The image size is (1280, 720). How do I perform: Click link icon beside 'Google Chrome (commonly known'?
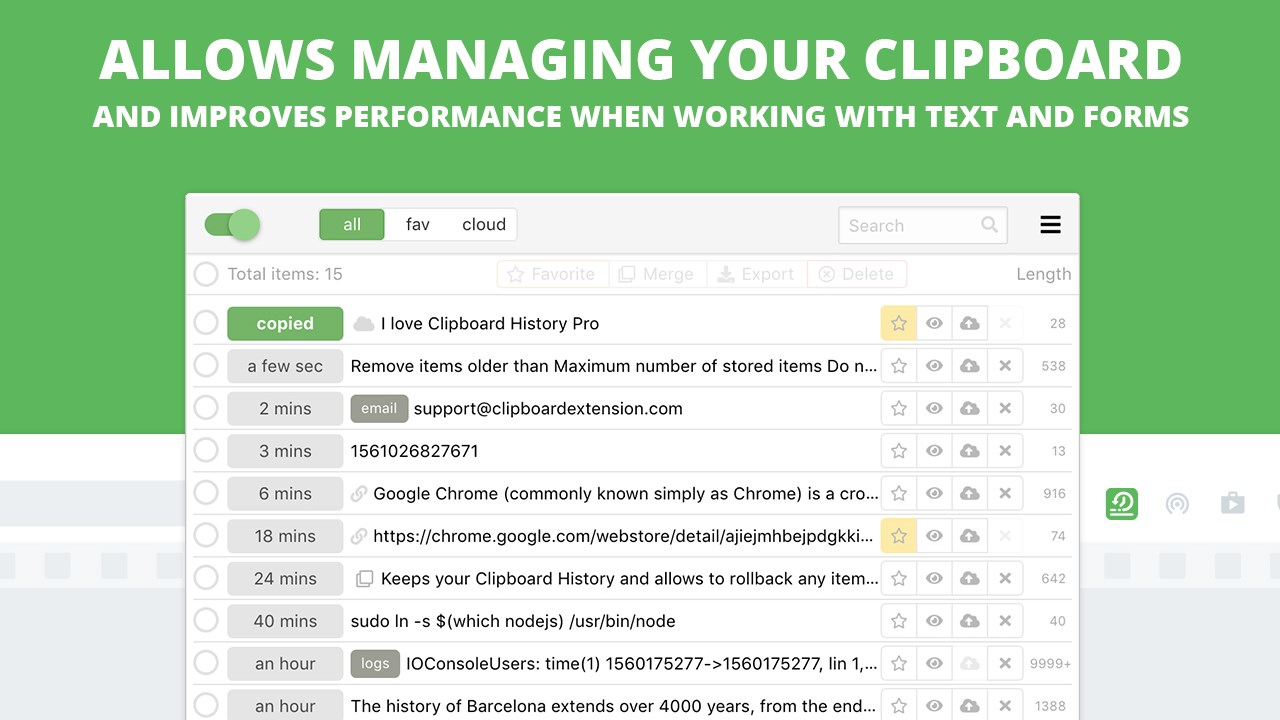pyautogui.click(x=359, y=493)
